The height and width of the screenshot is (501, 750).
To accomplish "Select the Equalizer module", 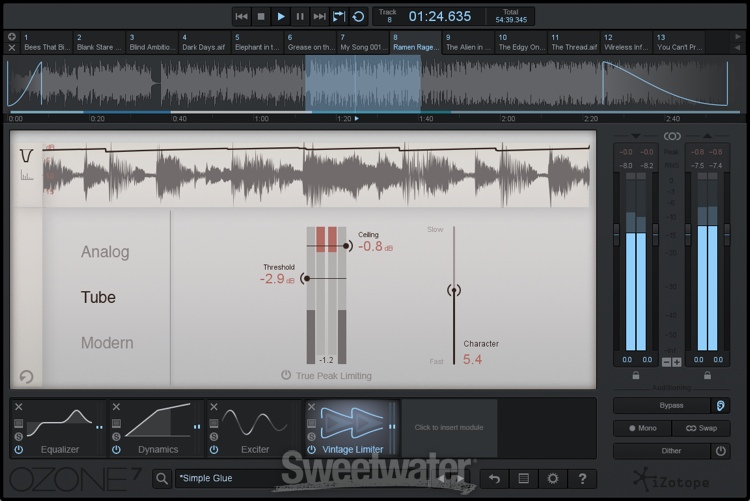I will tap(60, 428).
